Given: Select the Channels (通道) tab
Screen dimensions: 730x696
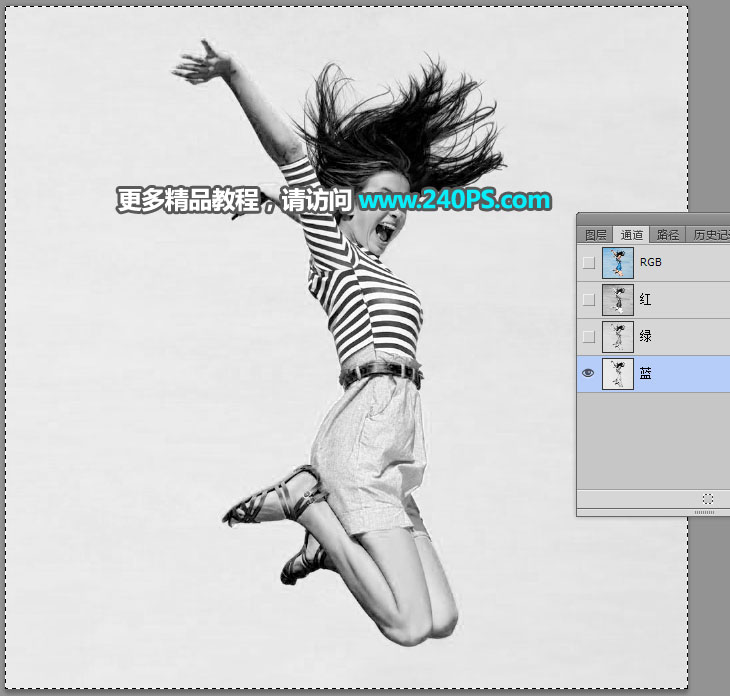Looking at the screenshot, I should [x=631, y=235].
